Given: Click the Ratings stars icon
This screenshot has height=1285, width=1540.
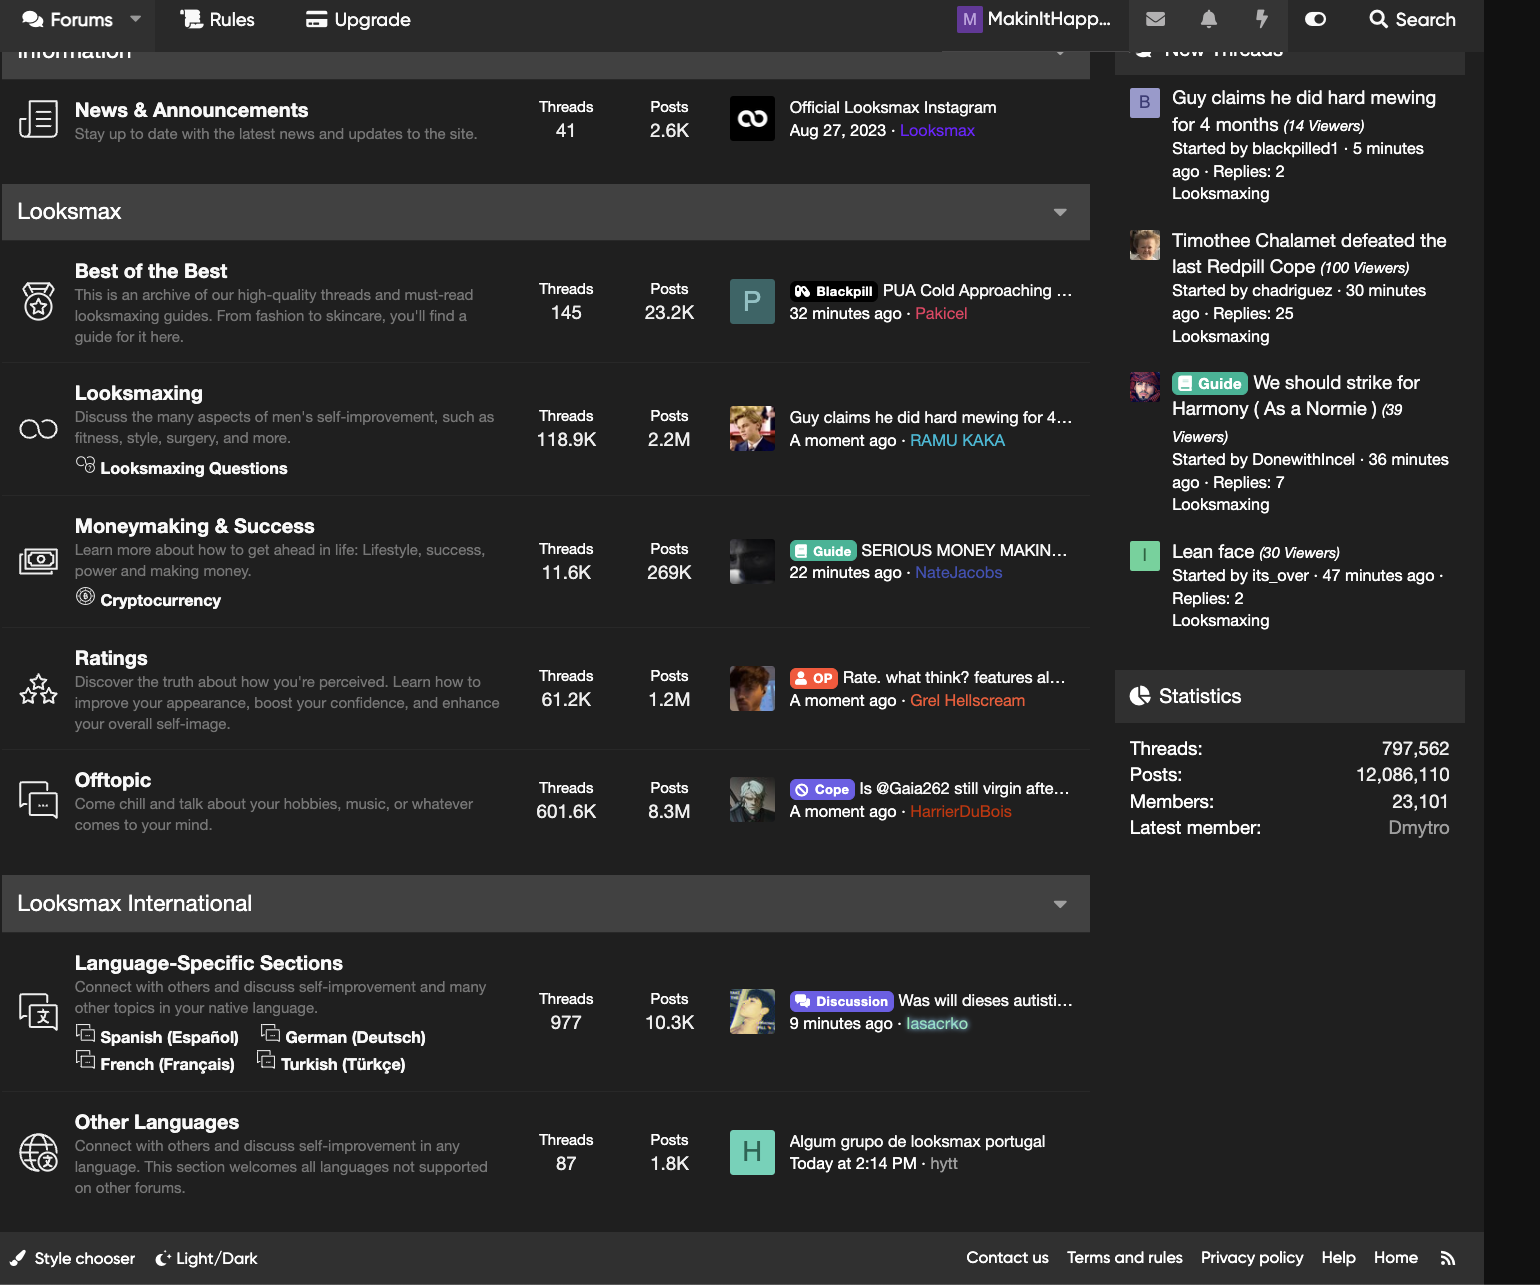Looking at the screenshot, I should pos(38,689).
